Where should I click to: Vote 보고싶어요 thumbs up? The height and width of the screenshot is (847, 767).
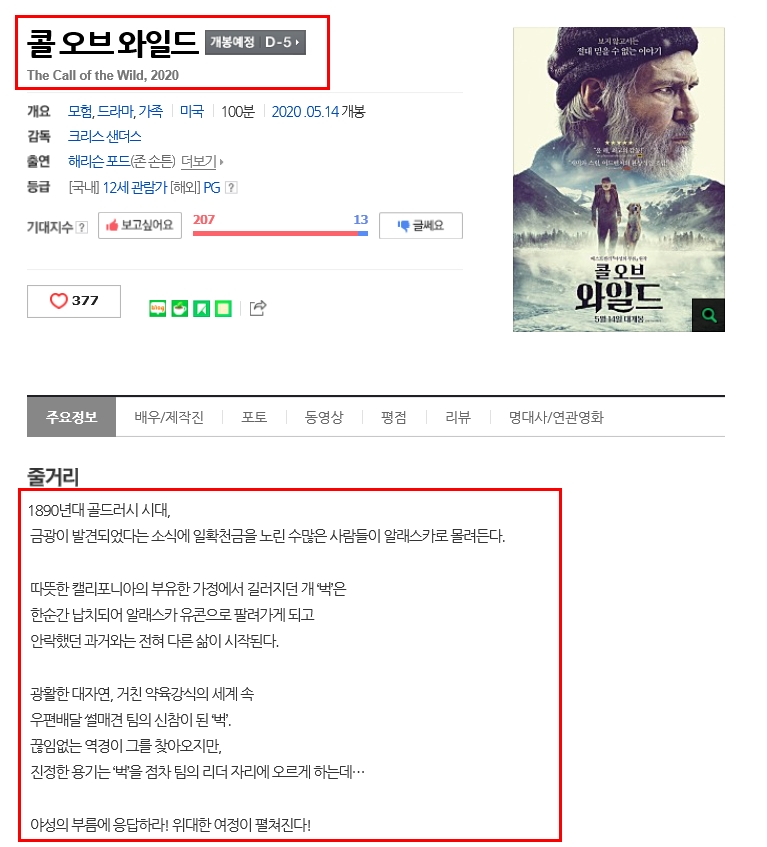coord(140,225)
